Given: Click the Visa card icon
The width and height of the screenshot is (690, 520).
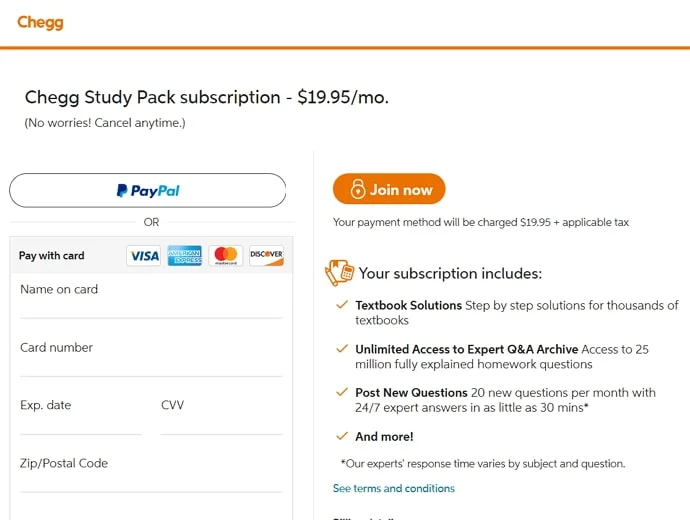Looking at the screenshot, I should click(144, 256).
